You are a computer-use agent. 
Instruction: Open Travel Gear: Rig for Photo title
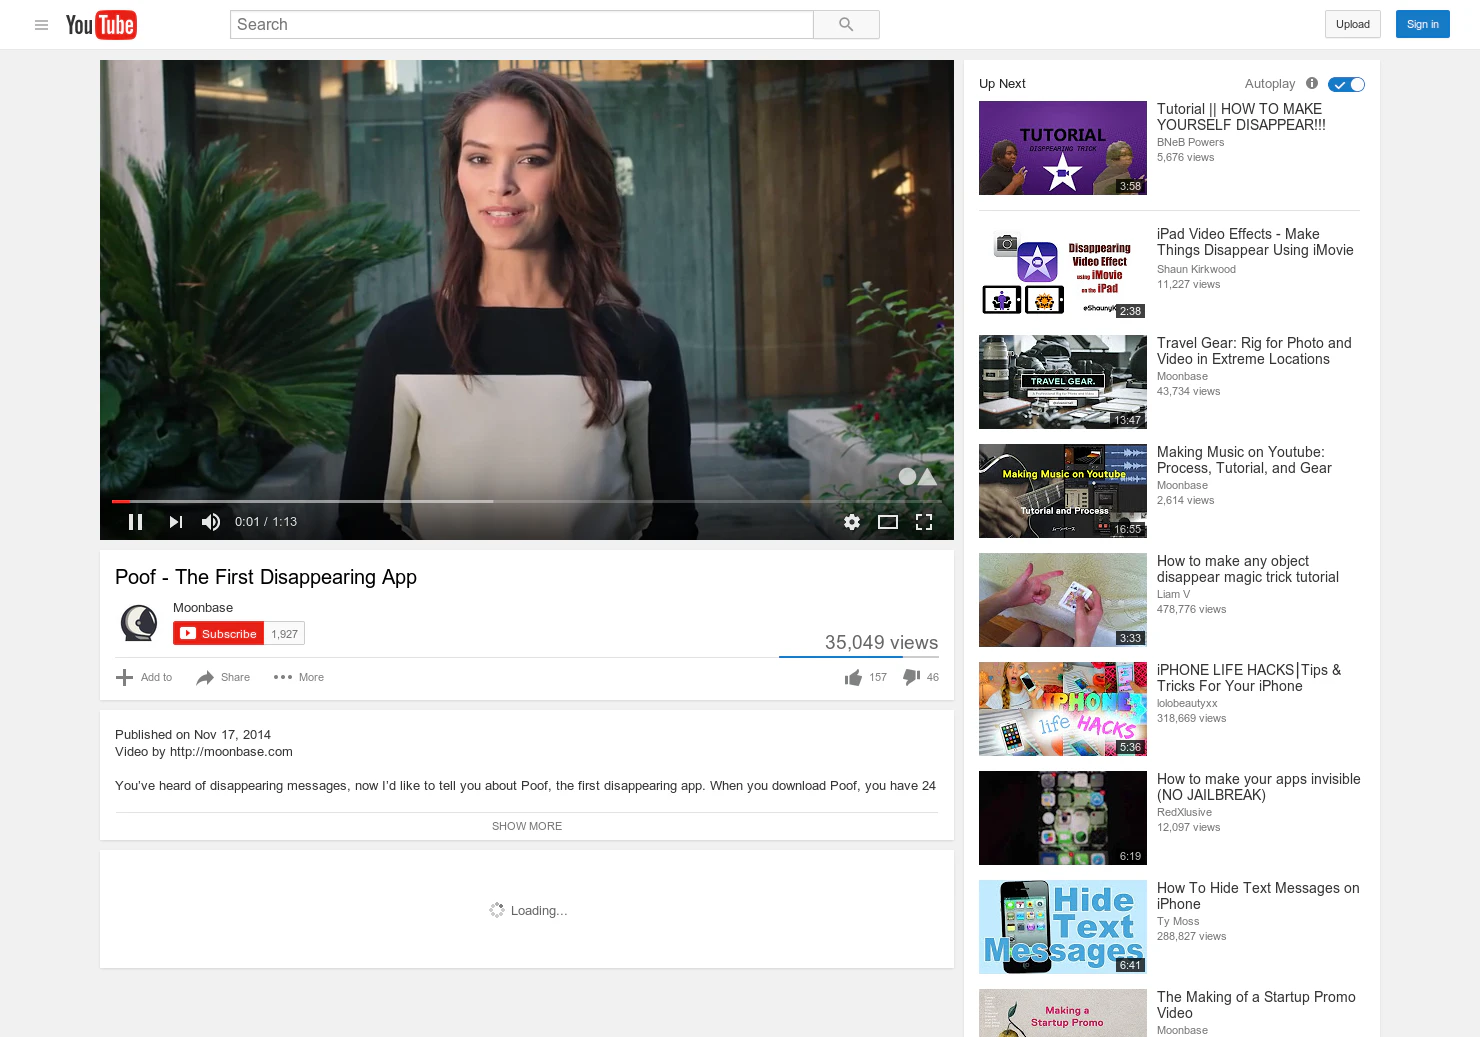[1254, 351]
